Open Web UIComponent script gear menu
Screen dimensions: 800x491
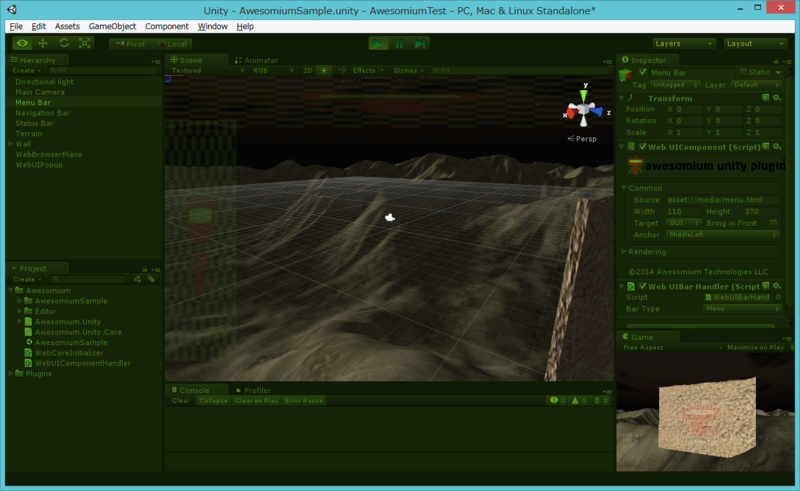(777, 146)
